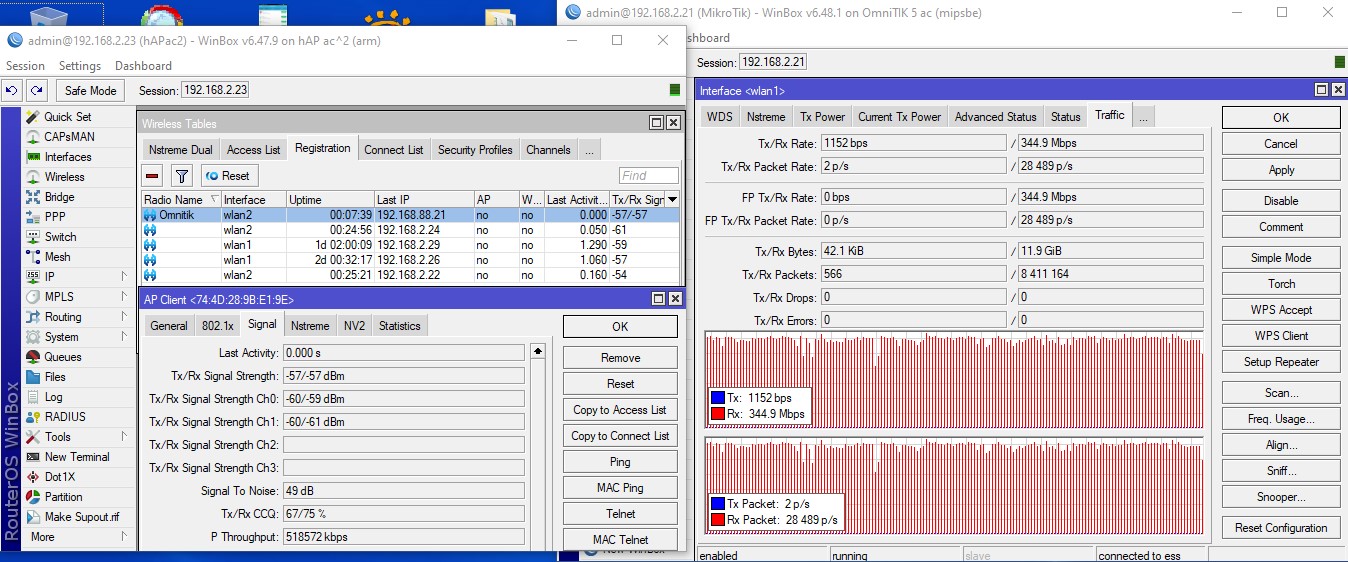The width and height of the screenshot is (1348, 562).
Task: Open Partition in the sidebar menu
Action: click(63, 497)
